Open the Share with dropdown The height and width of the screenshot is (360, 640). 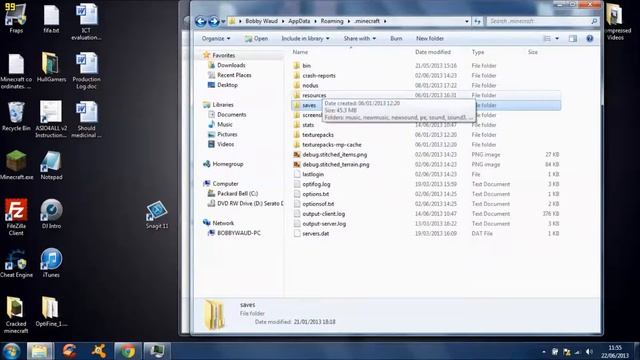click(360, 38)
